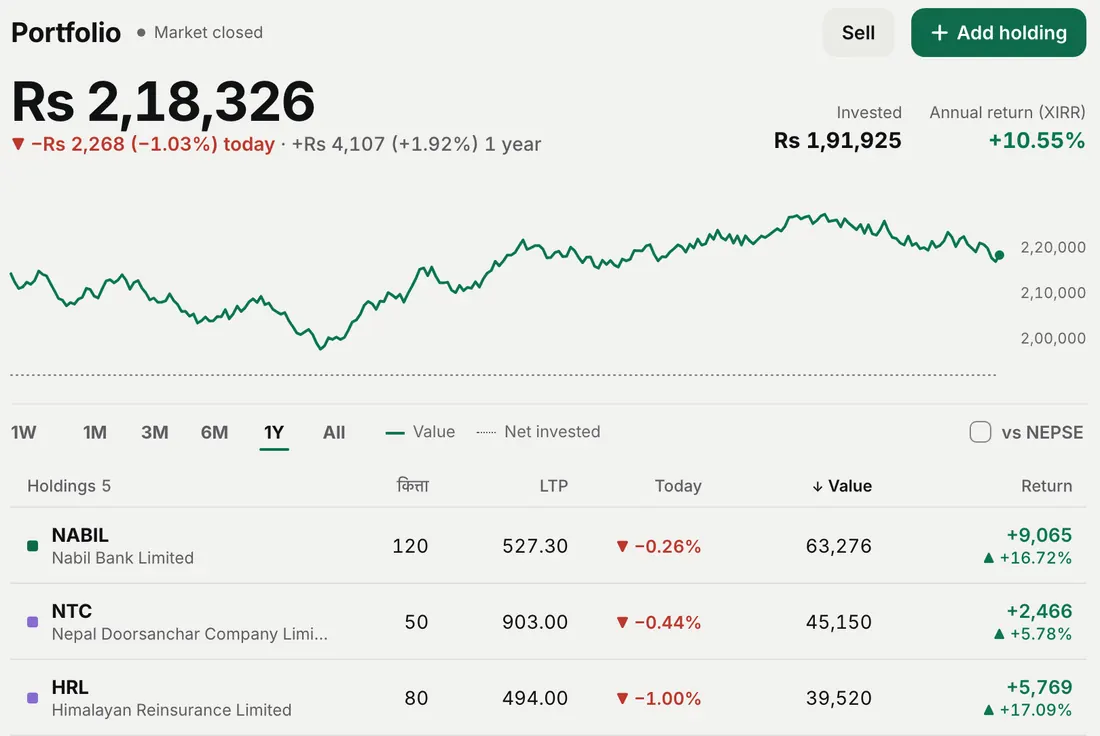Click NABIL's green up triangle return

988,558
